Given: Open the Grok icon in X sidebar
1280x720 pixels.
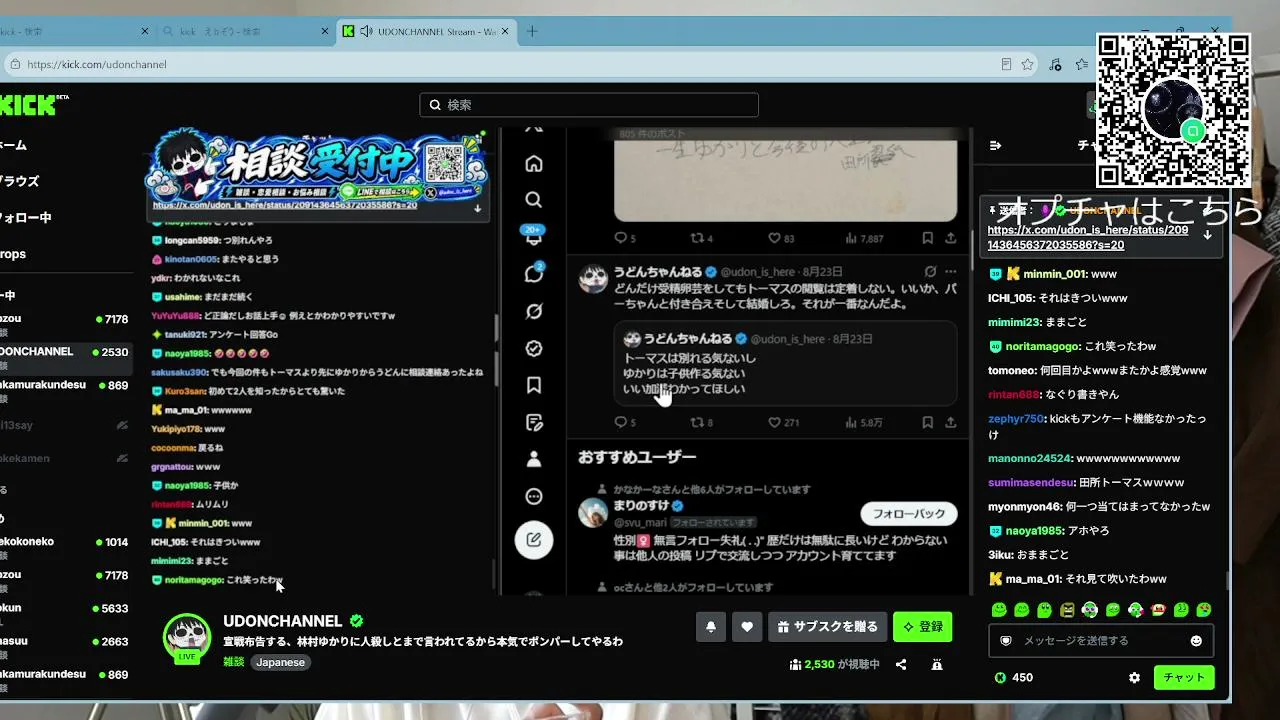Looking at the screenshot, I should [534, 311].
